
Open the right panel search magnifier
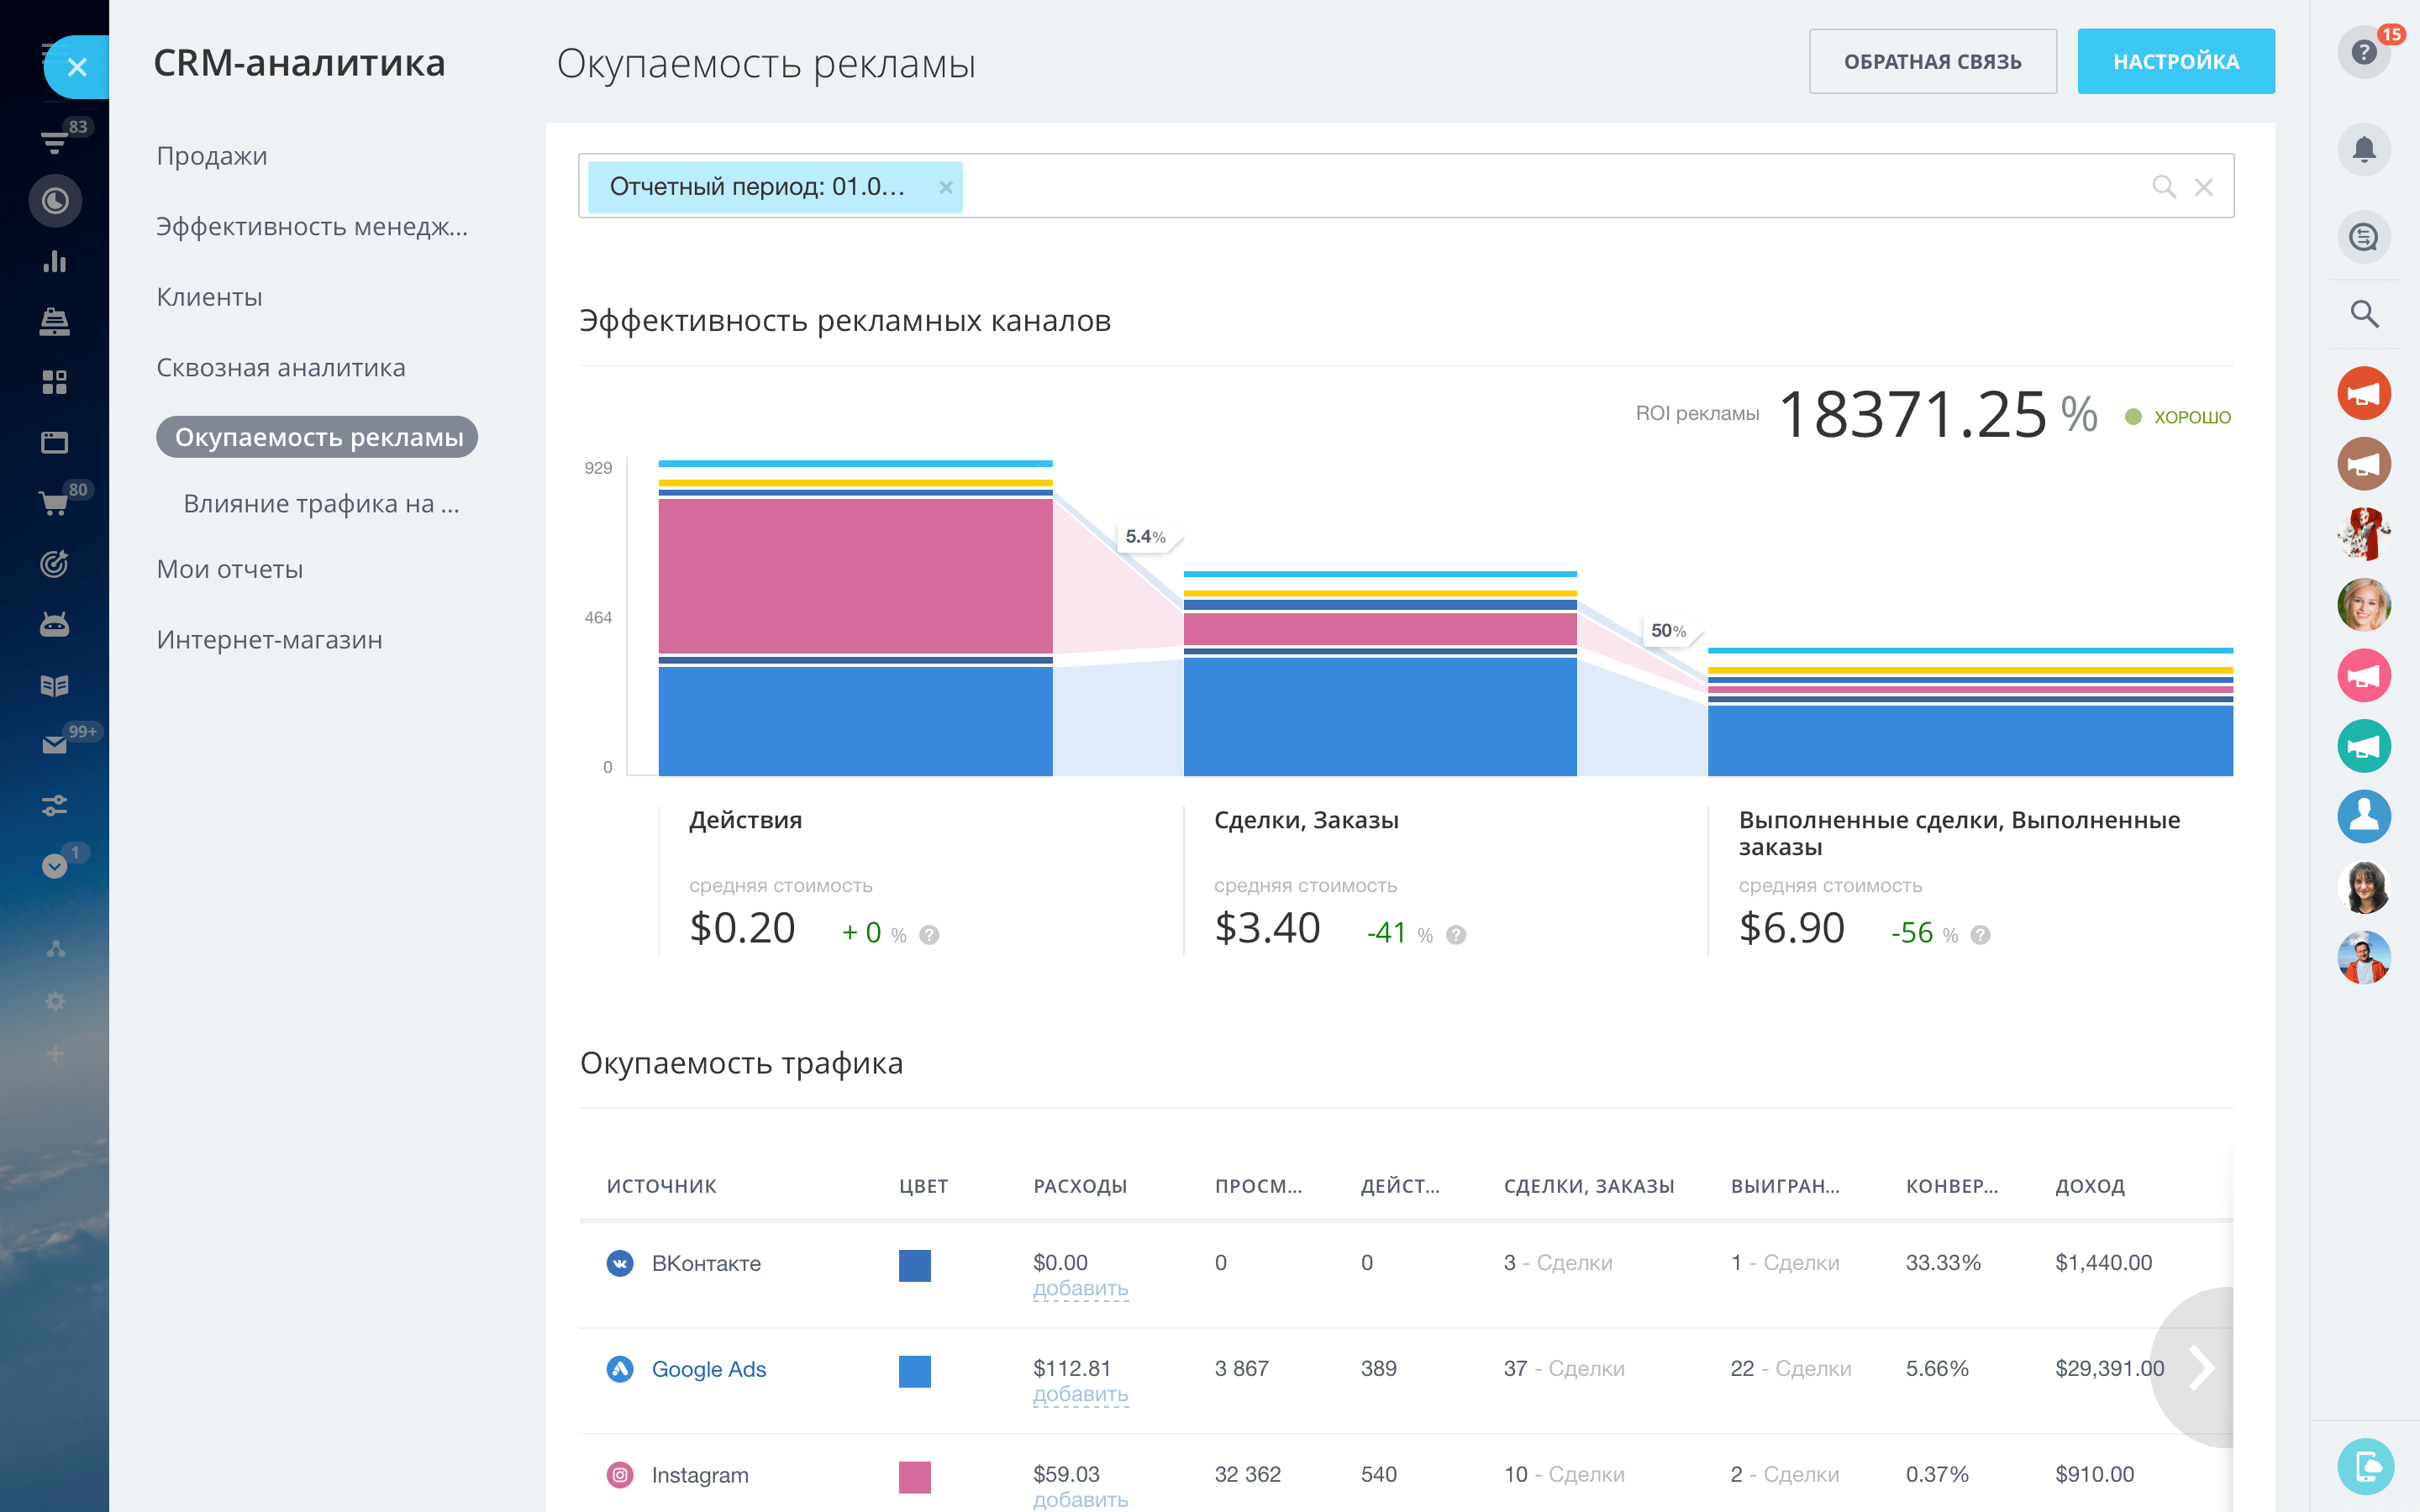click(x=2363, y=314)
